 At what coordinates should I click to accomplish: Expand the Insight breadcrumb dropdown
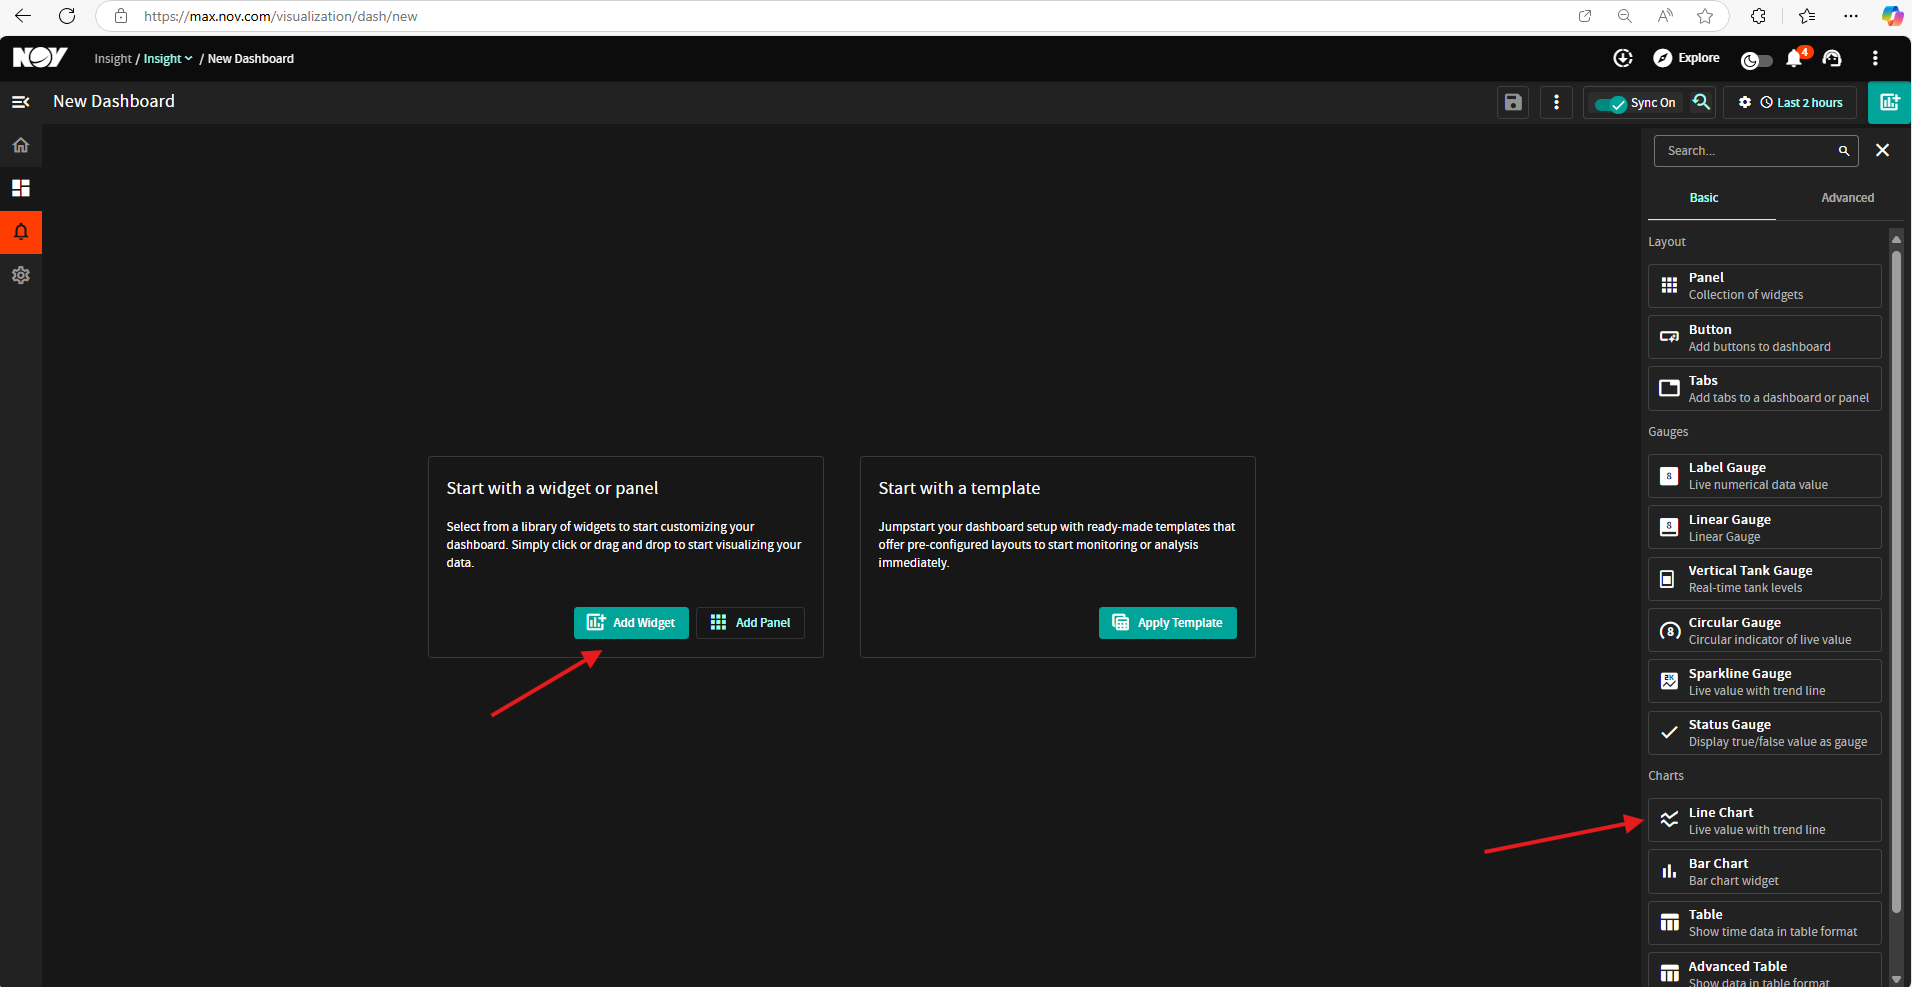click(x=168, y=59)
